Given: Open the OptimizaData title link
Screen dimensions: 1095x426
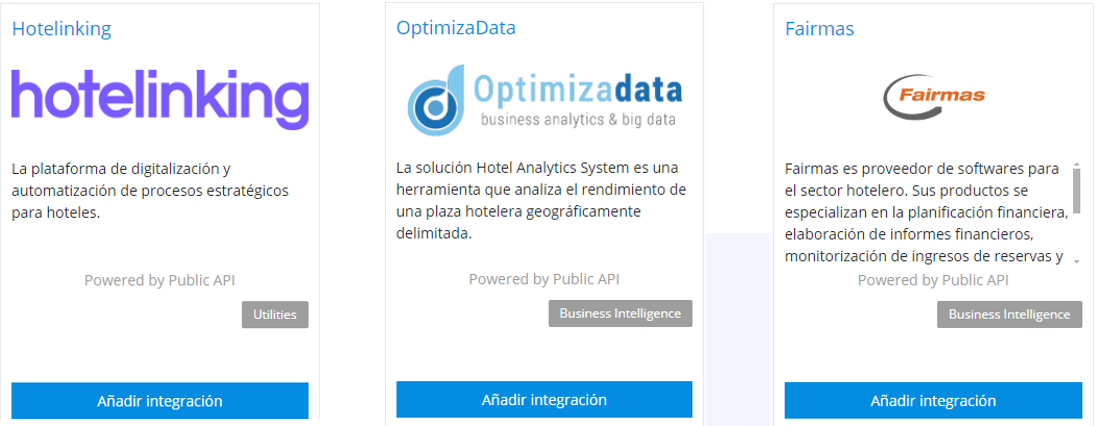Looking at the screenshot, I should (456, 28).
